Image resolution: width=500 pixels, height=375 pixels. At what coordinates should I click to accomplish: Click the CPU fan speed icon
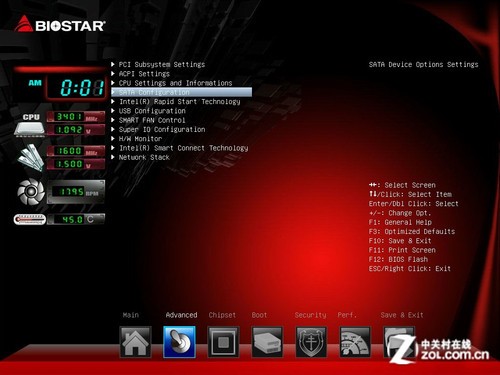(31, 191)
